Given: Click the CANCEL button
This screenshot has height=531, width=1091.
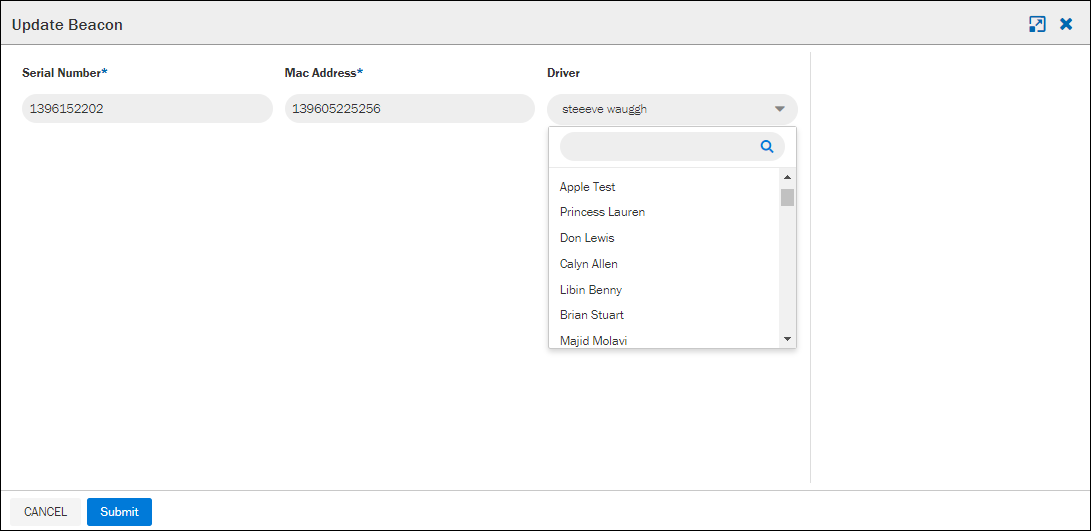Looking at the screenshot, I should 45,512.
